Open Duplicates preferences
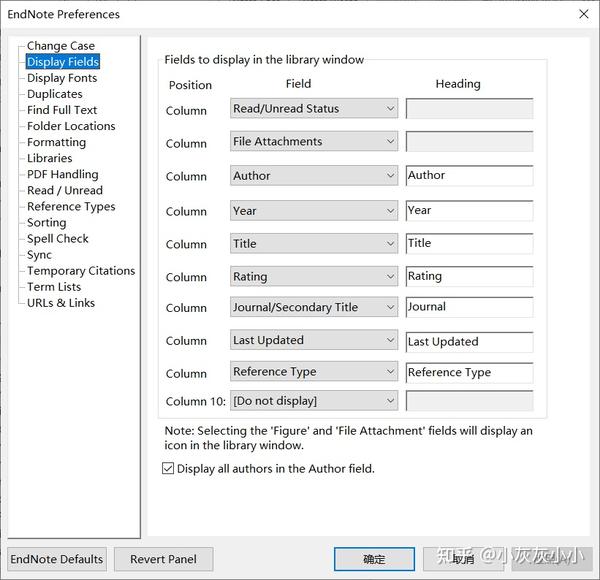 [54, 94]
